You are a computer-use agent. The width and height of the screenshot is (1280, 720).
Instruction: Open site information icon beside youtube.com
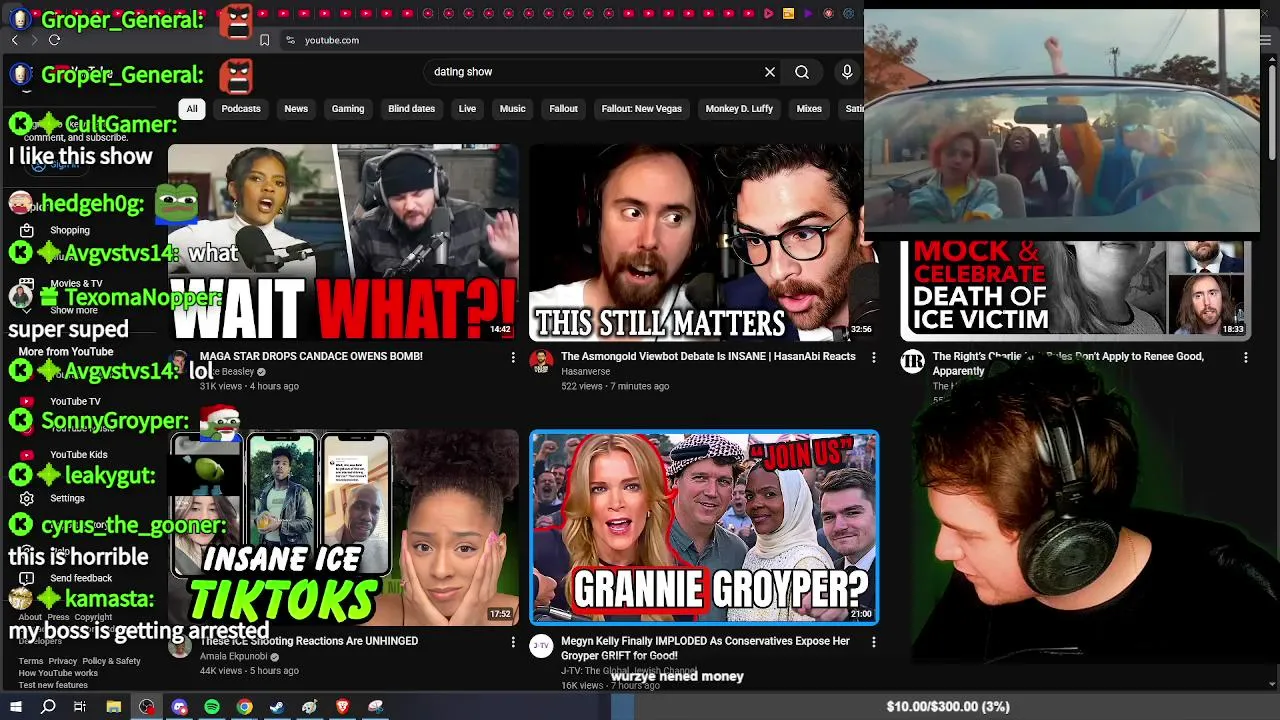tap(290, 40)
